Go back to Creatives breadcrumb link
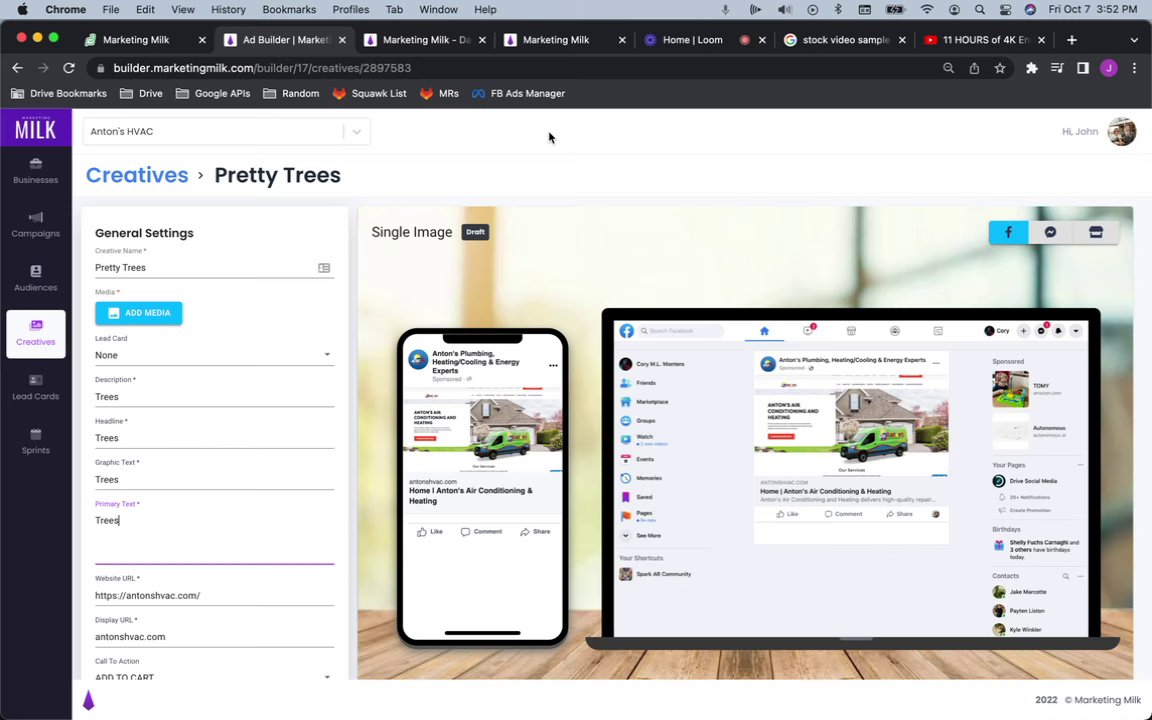The image size is (1152, 720). (x=137, y=175)
